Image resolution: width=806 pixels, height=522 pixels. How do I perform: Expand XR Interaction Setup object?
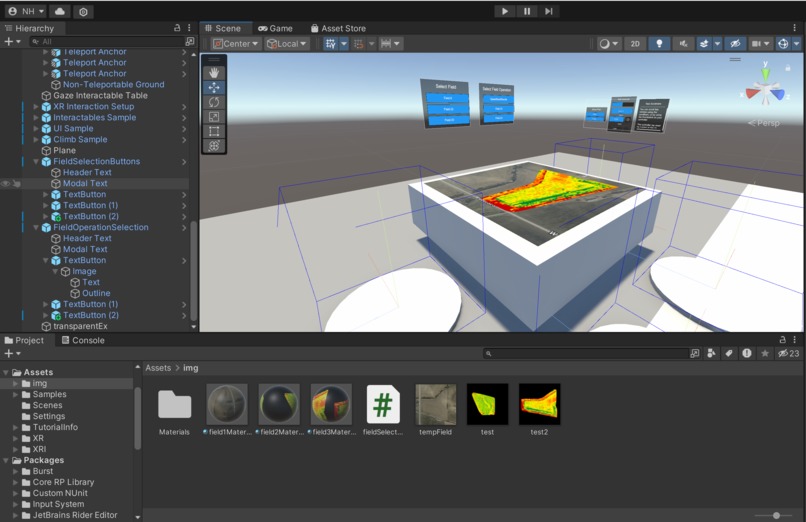[36, 106]
